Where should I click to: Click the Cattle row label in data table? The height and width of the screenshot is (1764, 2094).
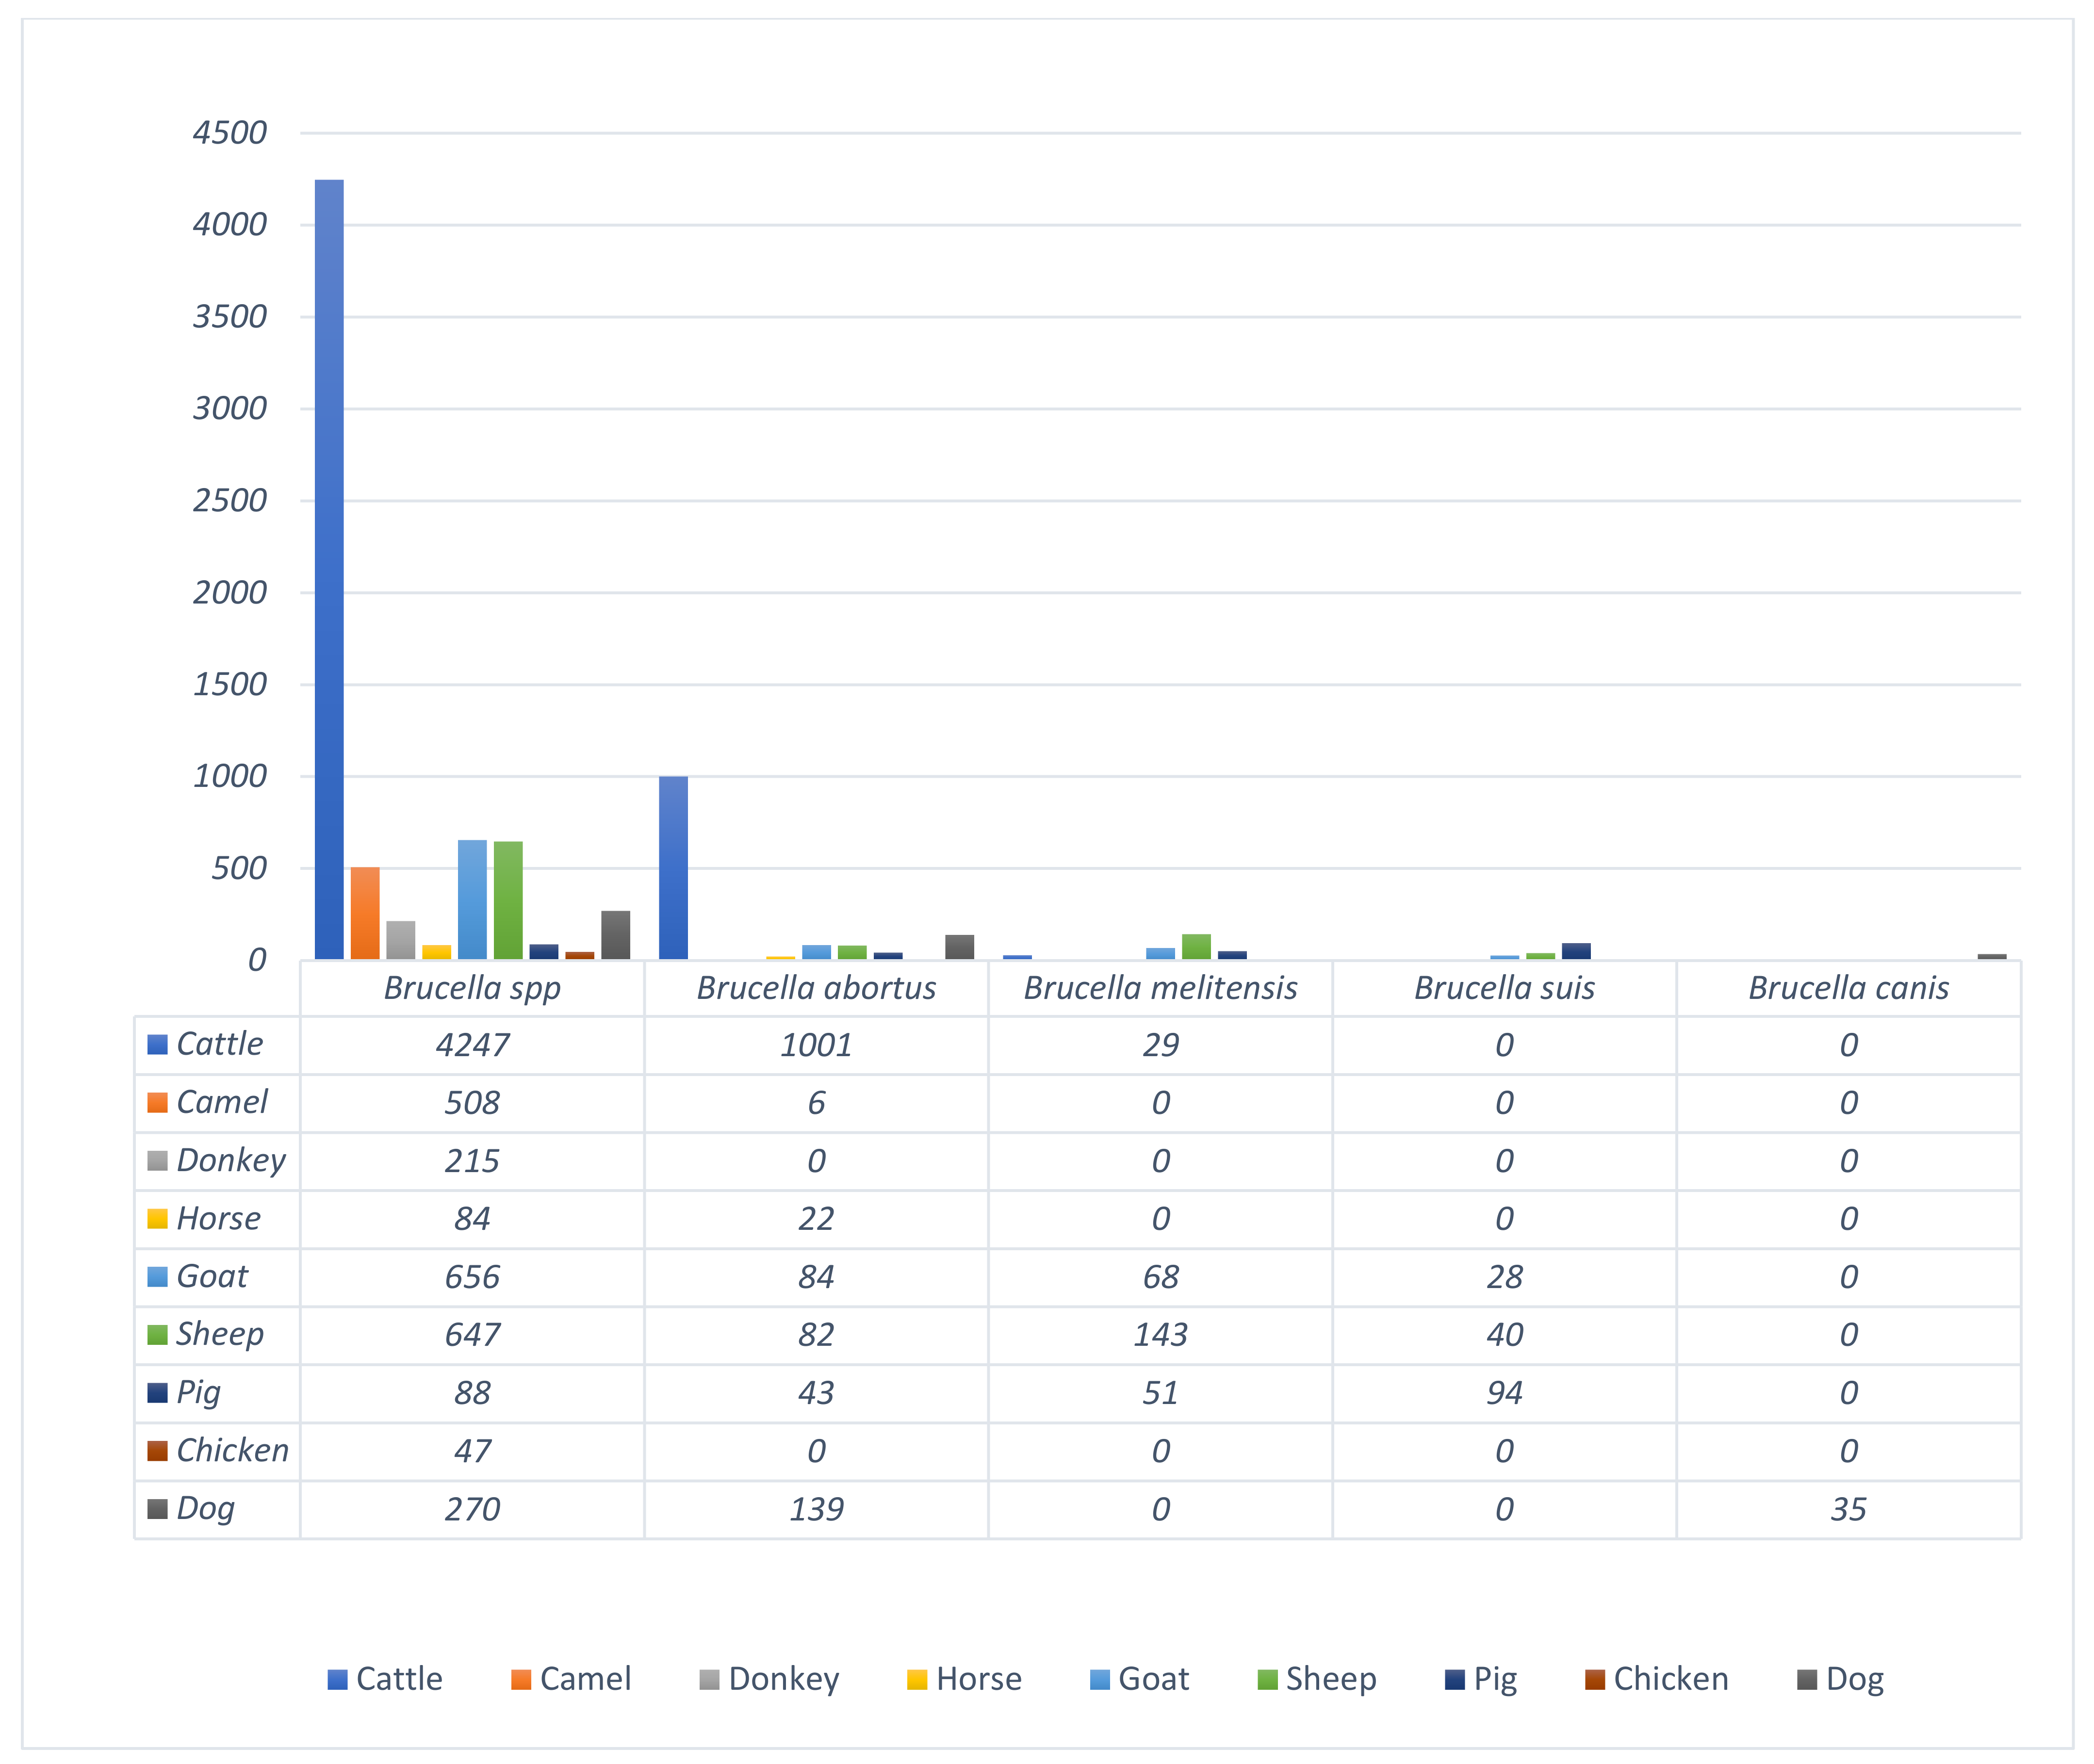[219, 1044]
